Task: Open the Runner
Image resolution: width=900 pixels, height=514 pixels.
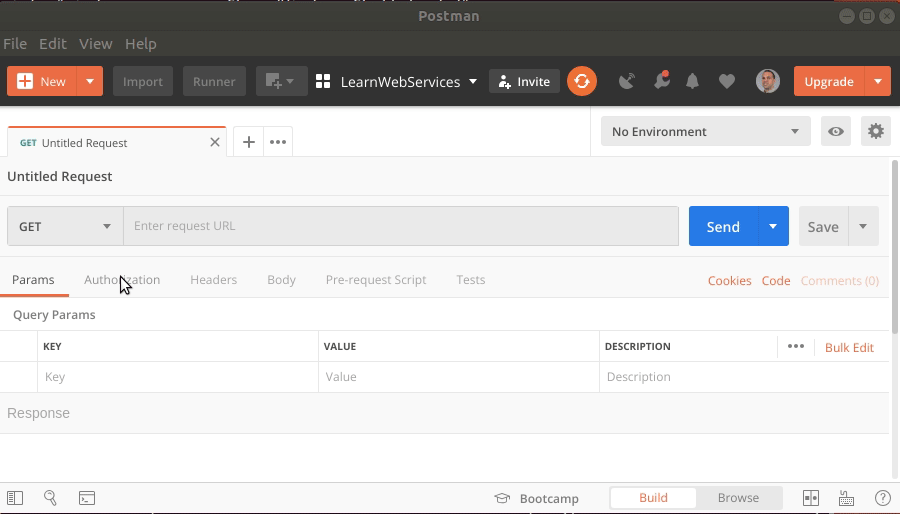Action: pos(214,81)
